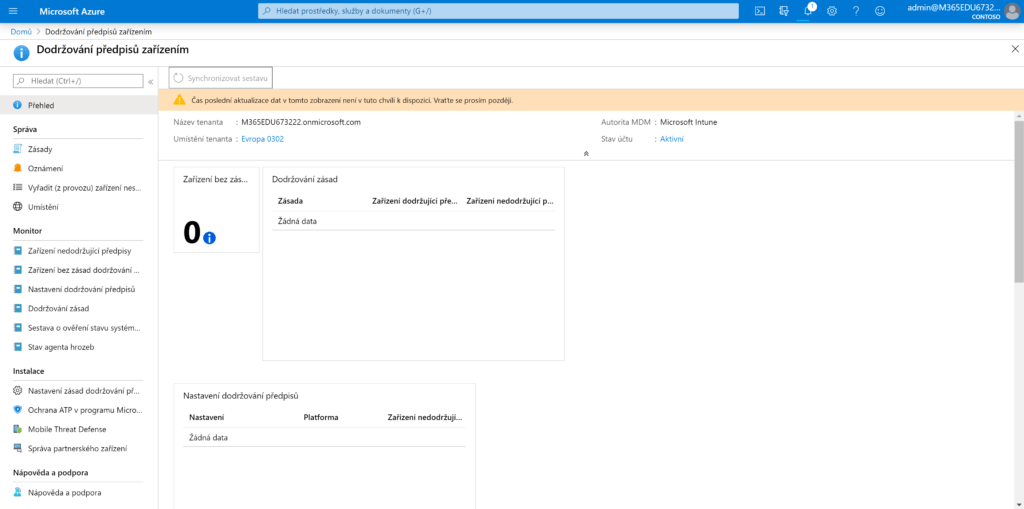This screenshot has height=509, width=1024.
Task: Click Synchronizovat sestavu button
Action: 220,77
